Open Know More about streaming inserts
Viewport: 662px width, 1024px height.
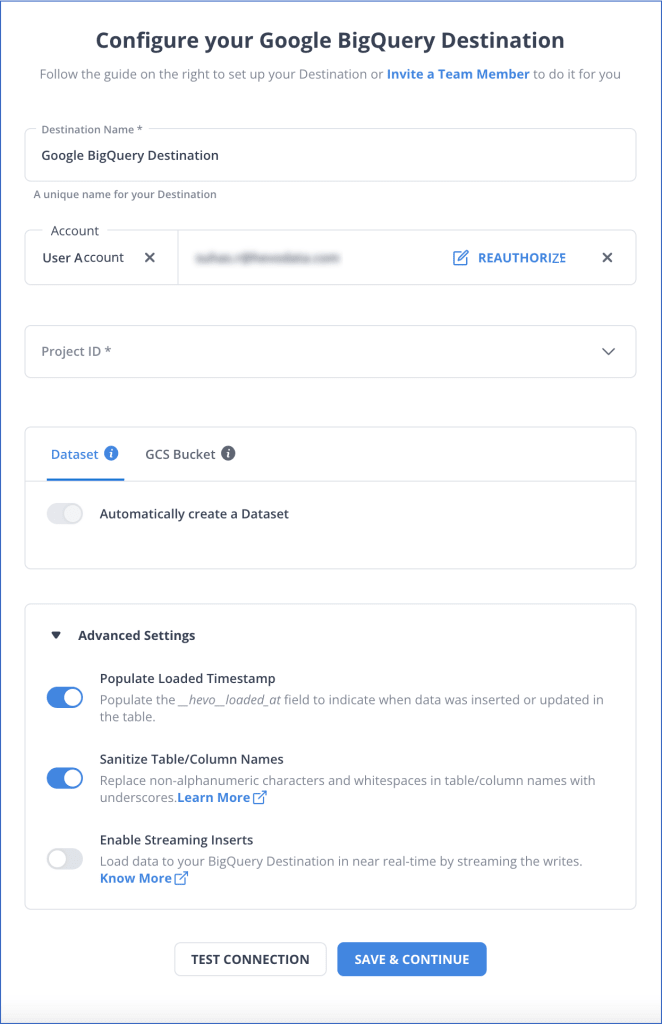136,878
